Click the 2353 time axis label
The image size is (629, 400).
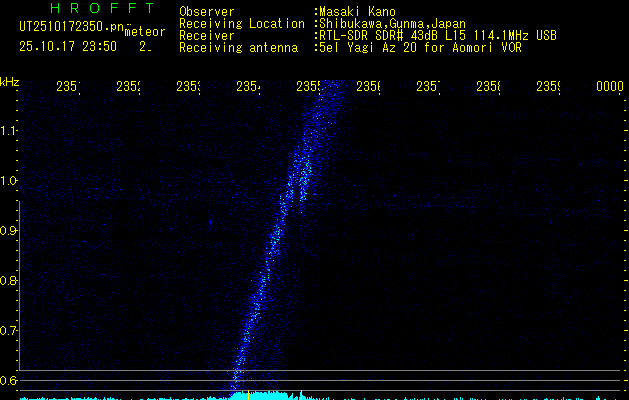click(188, 86)
